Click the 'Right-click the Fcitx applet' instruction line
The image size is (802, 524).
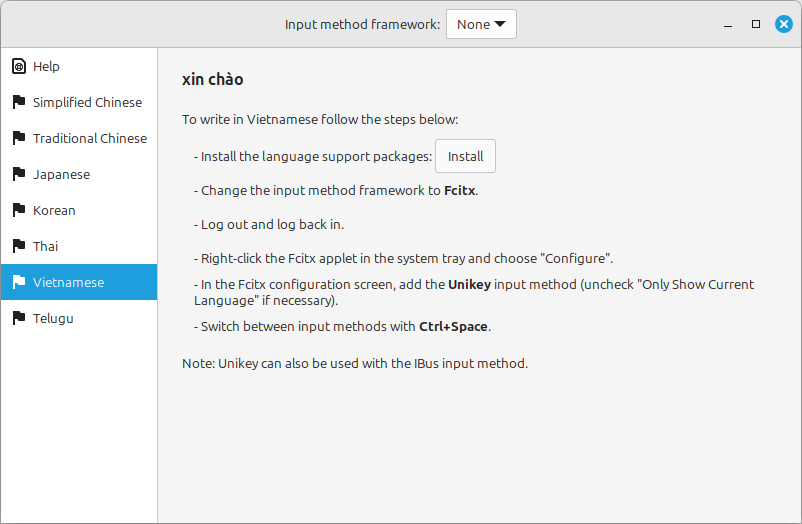404,258
